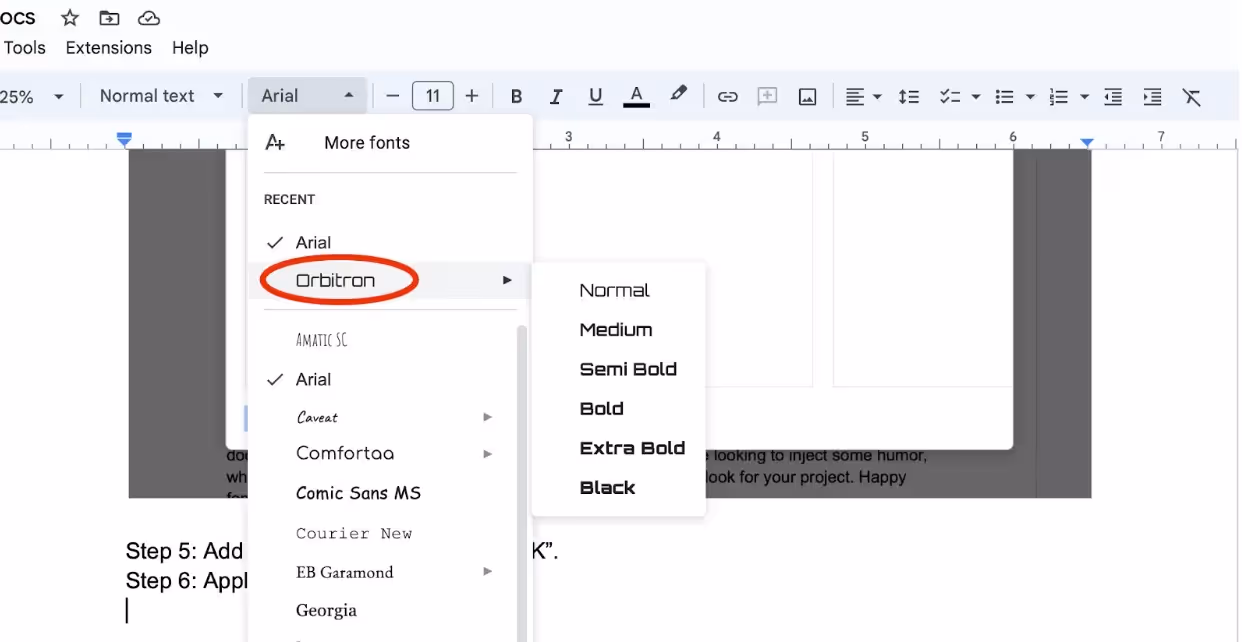The height and width of the screenshot is (642, 1242).
Task: Decrease font size with minus button
Action: [393, 96]
